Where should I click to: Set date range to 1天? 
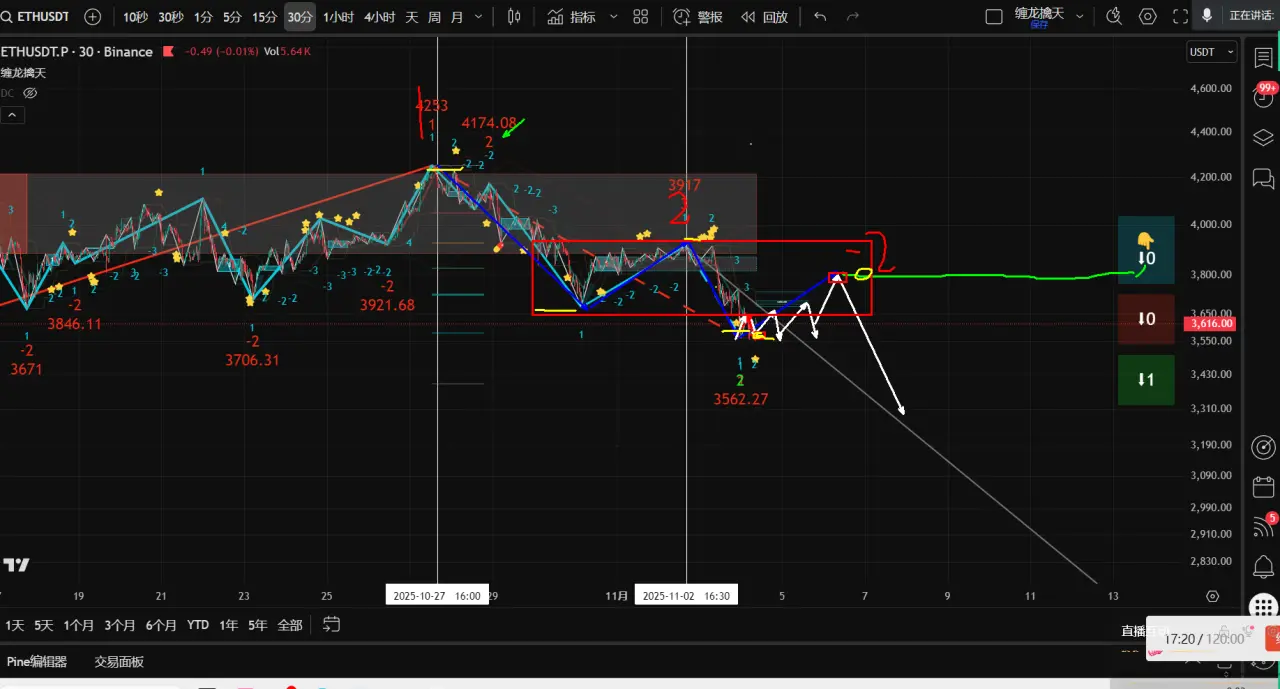14,625
